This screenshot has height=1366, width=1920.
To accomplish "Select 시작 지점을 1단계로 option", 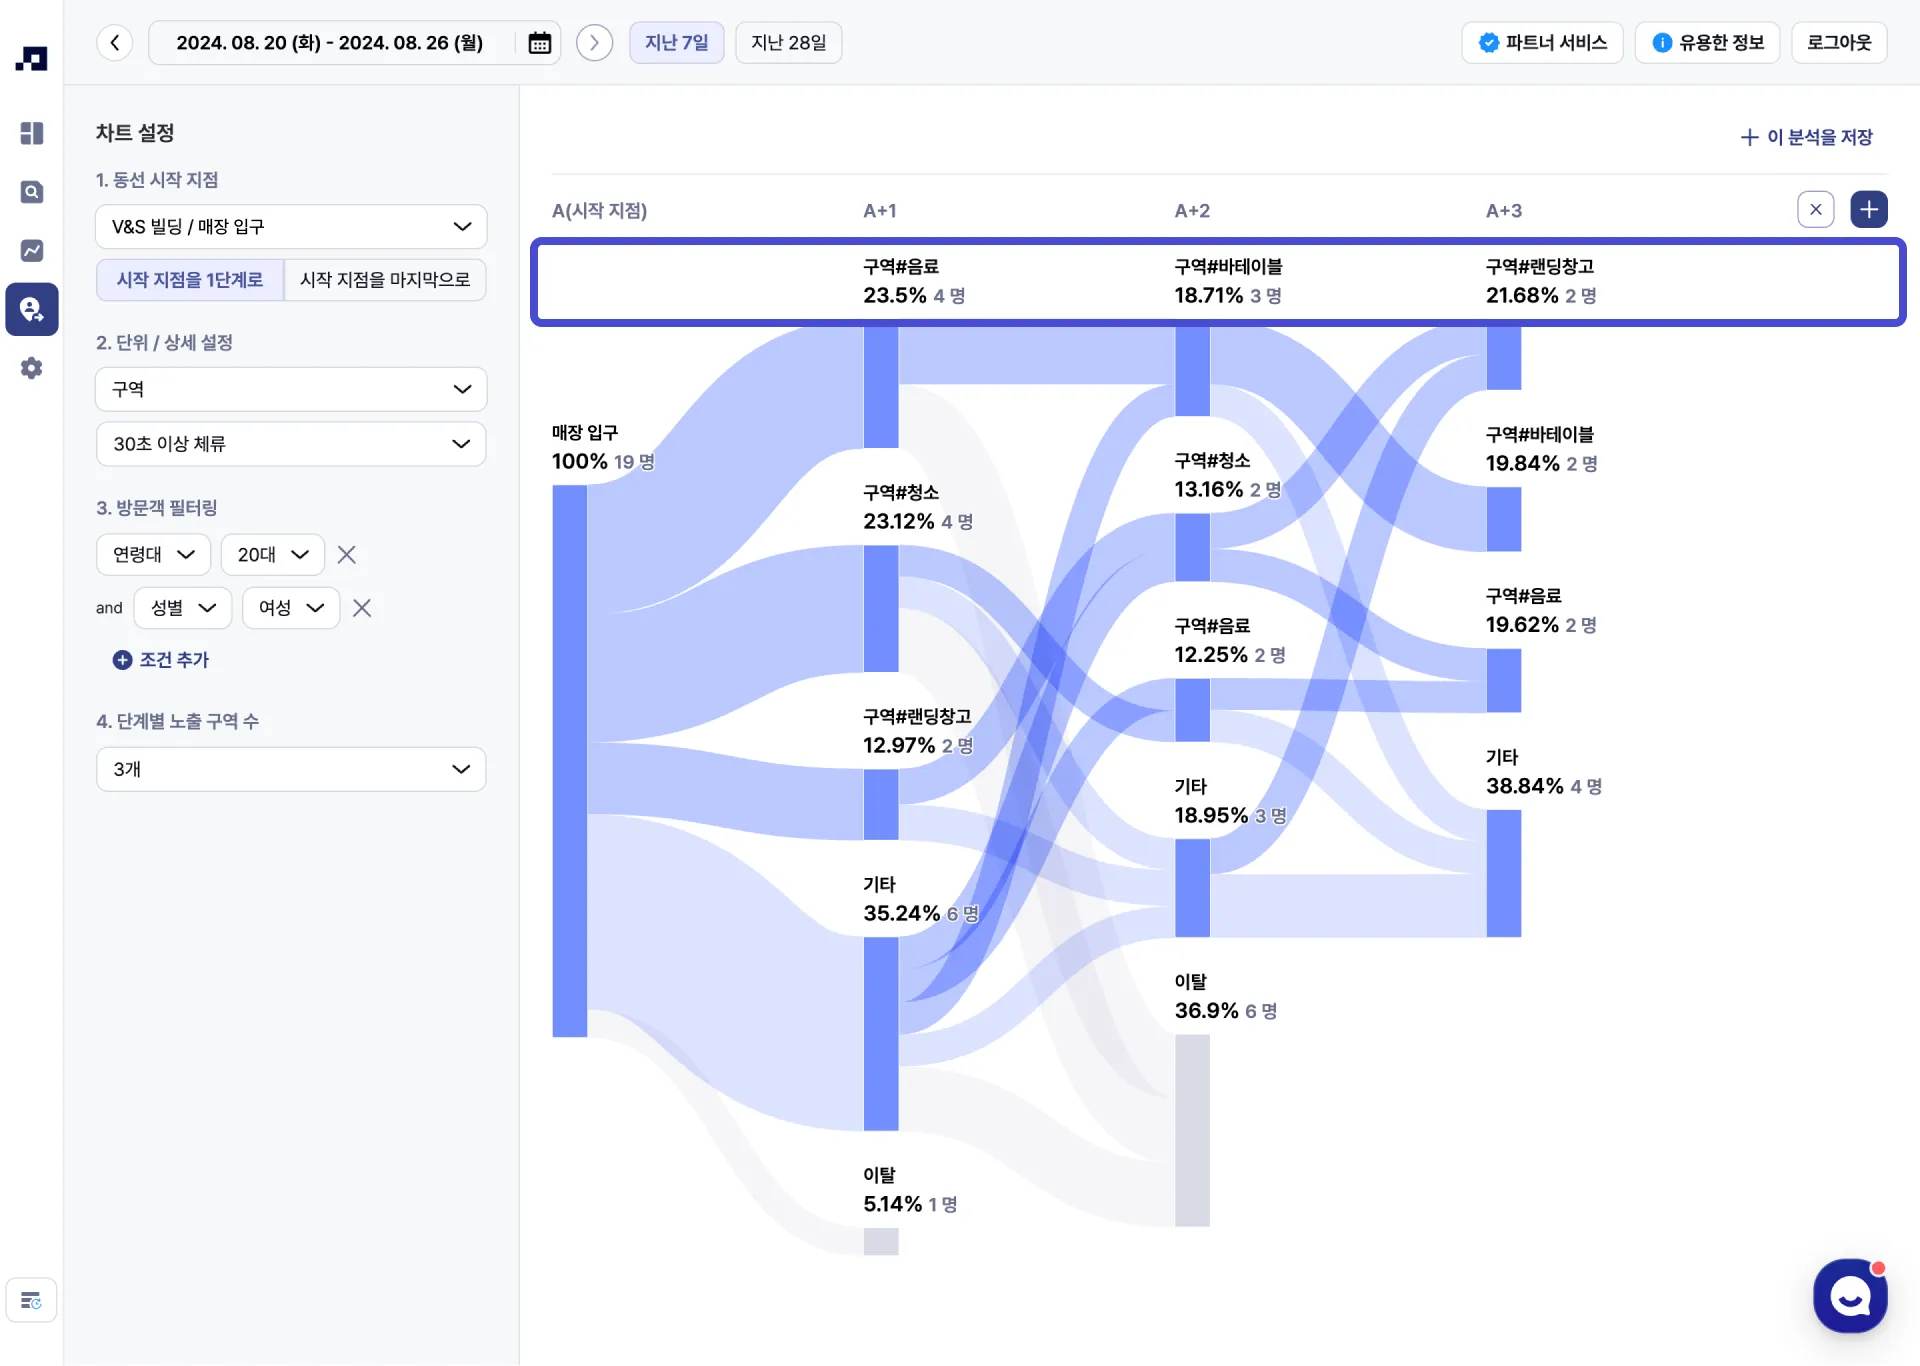I will pyautogui.click(x=190, y=280).
